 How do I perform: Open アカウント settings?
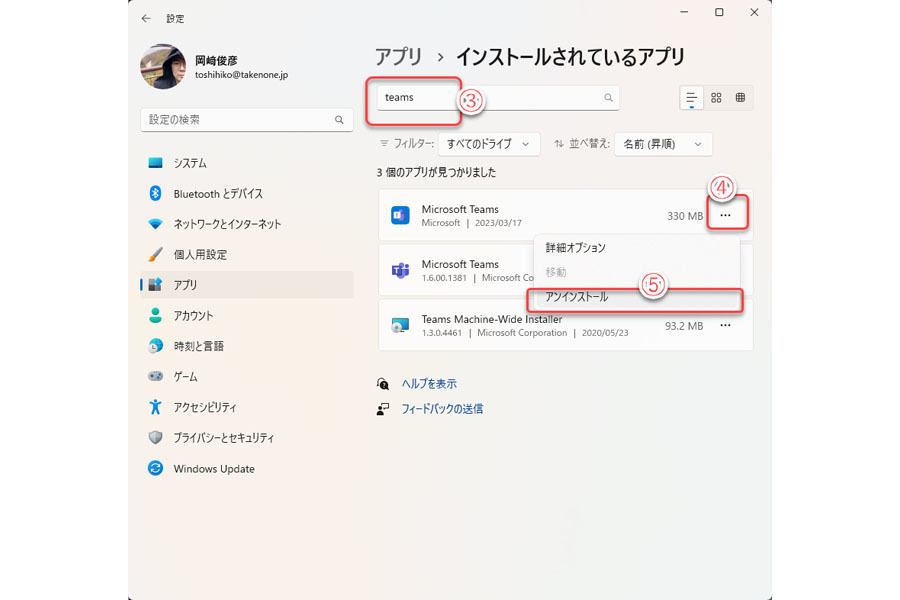tap(247, 315)
